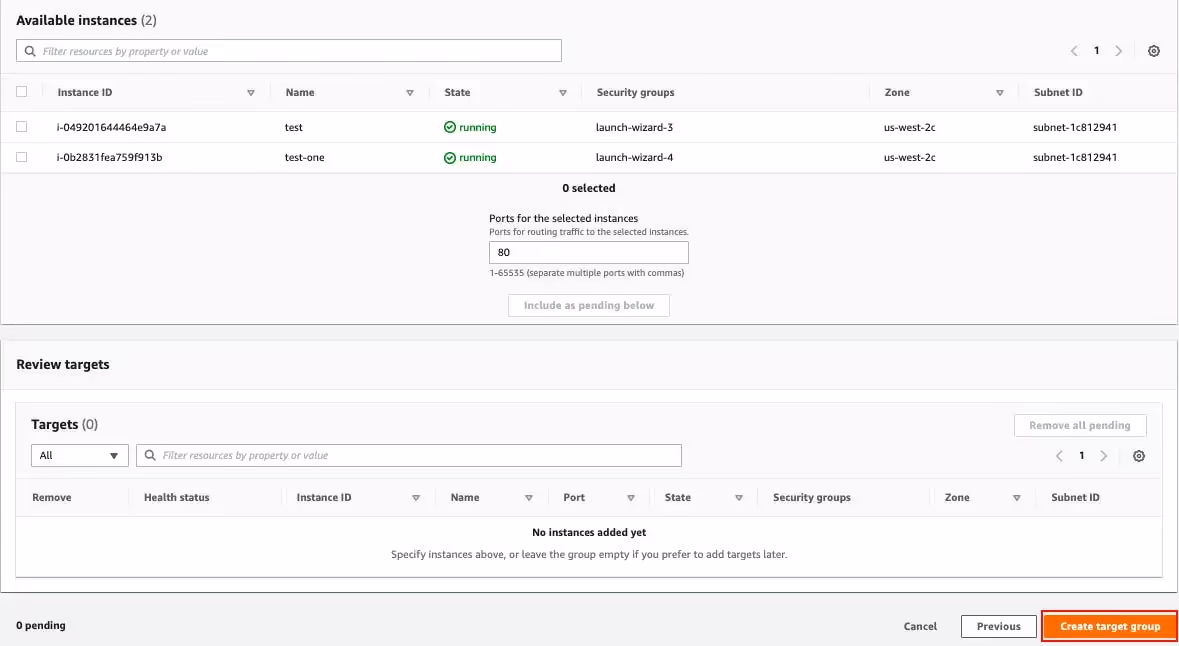Open the preferences gear in the Targets panel
This screenshot has height=646, width=1179.
pos(1138,455)
